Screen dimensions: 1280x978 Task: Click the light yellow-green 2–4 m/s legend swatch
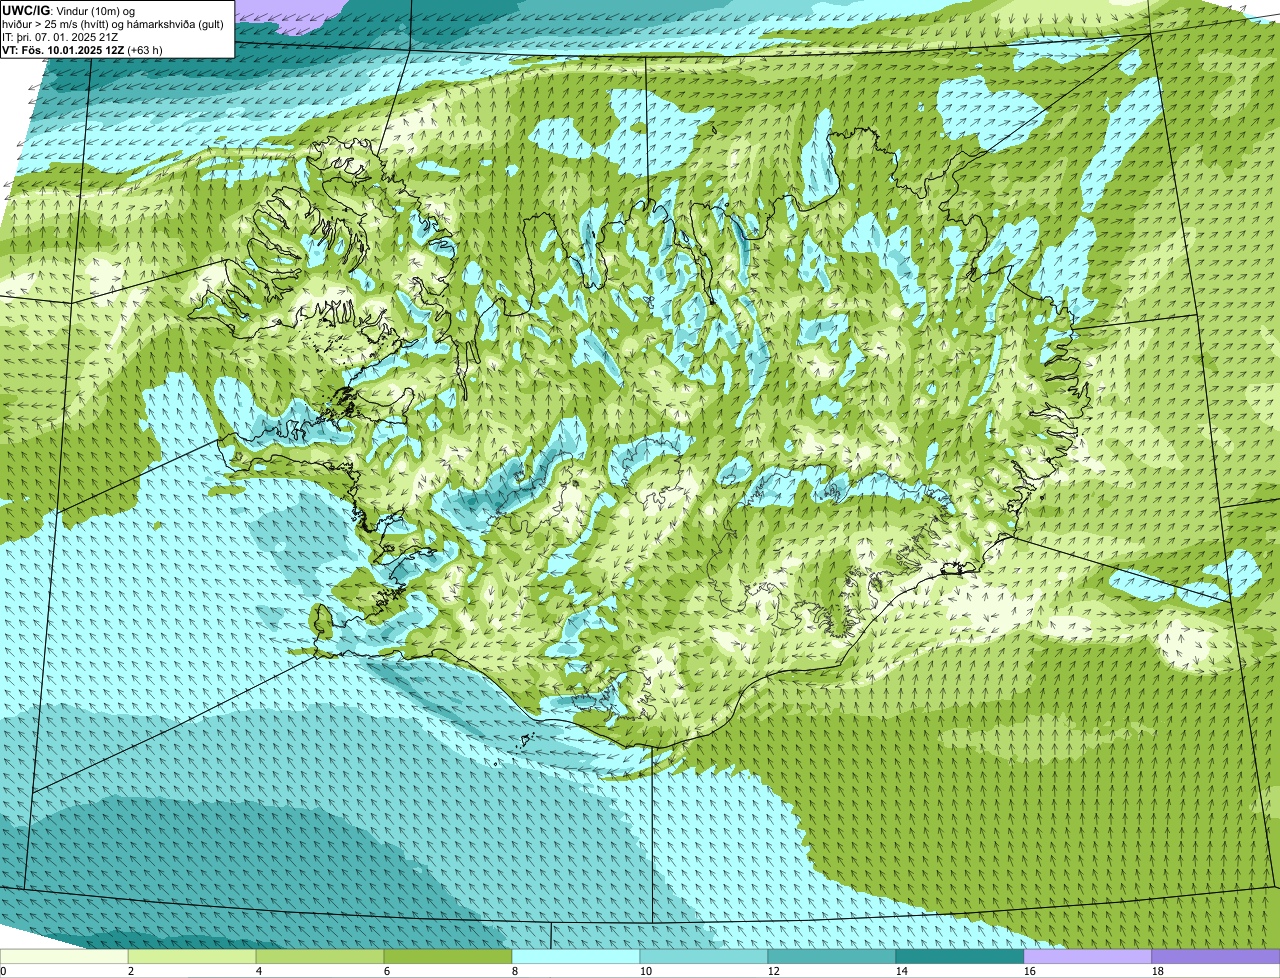(x=192, y=957)
